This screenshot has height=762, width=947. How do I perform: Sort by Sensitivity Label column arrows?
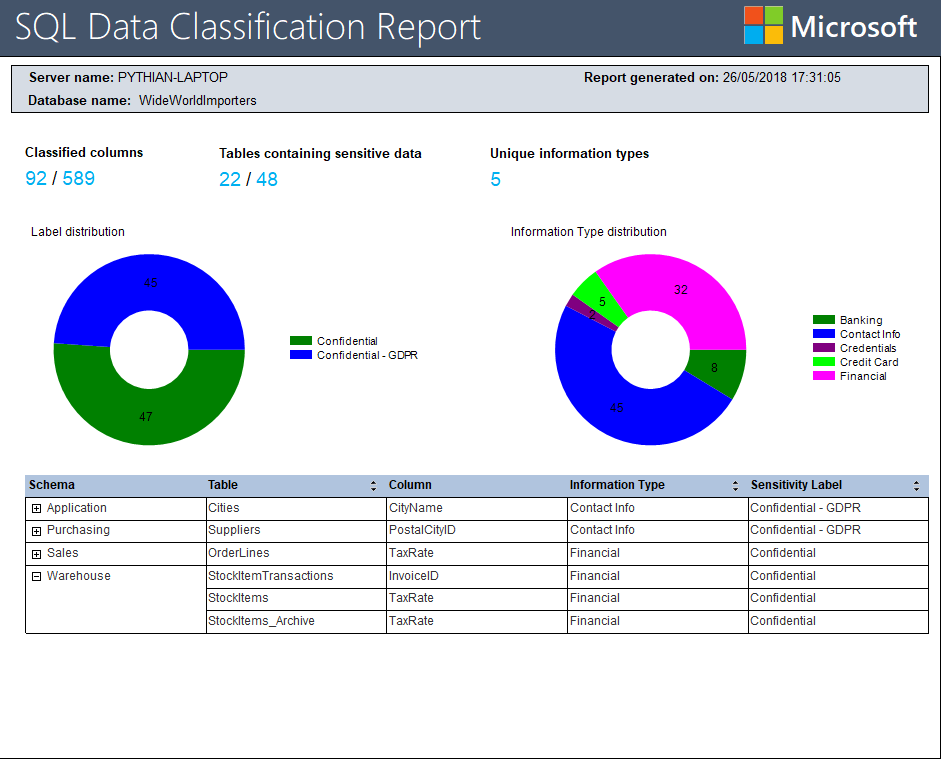pos(916,486)
